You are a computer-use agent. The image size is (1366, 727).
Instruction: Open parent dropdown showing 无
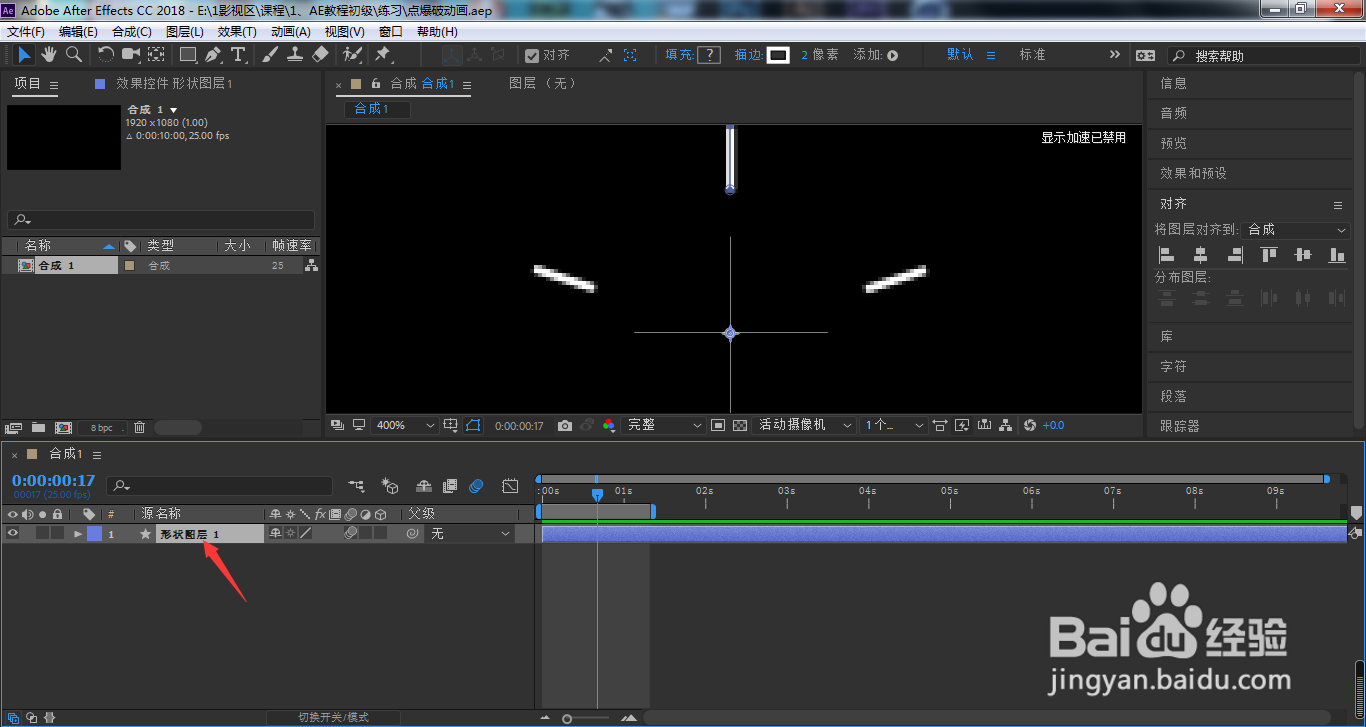tap(470, 534)
